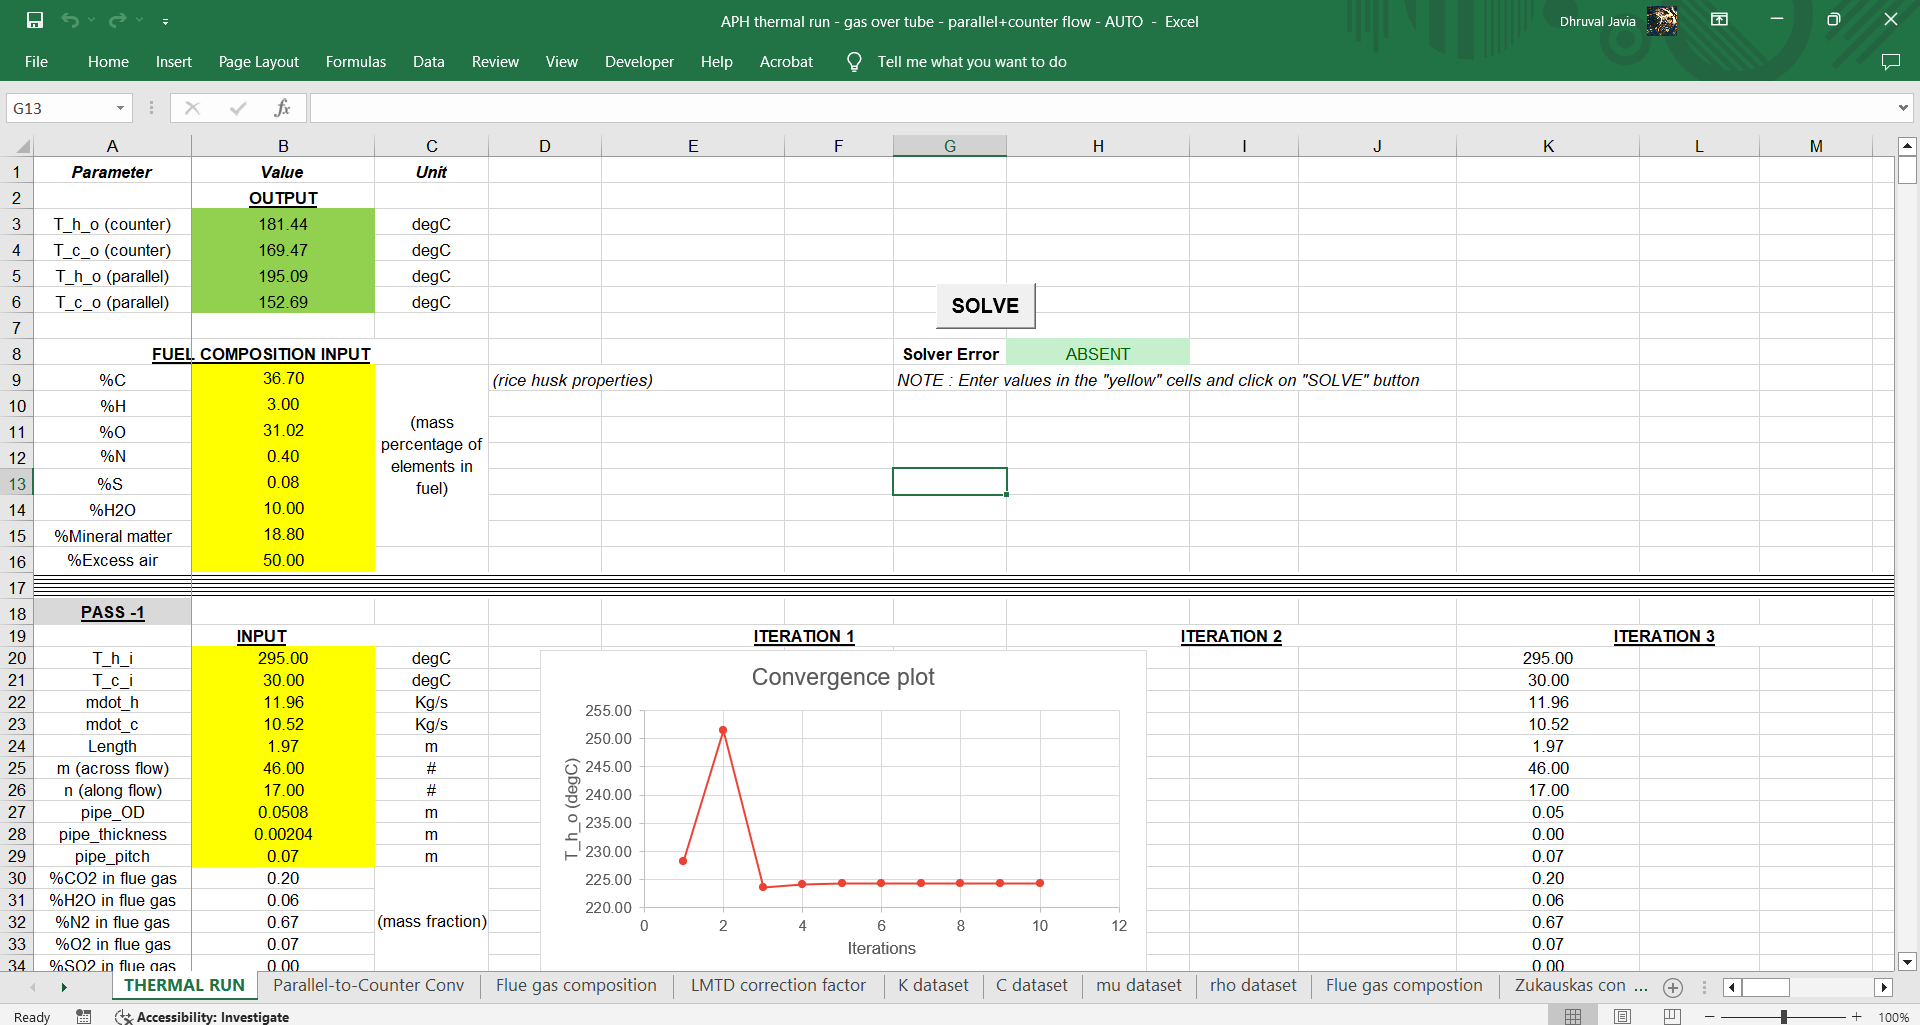This screenshot has height=1025, width=1920.
Task: Open the View tab
Action: pyautogui.click(x=562, y=62)
